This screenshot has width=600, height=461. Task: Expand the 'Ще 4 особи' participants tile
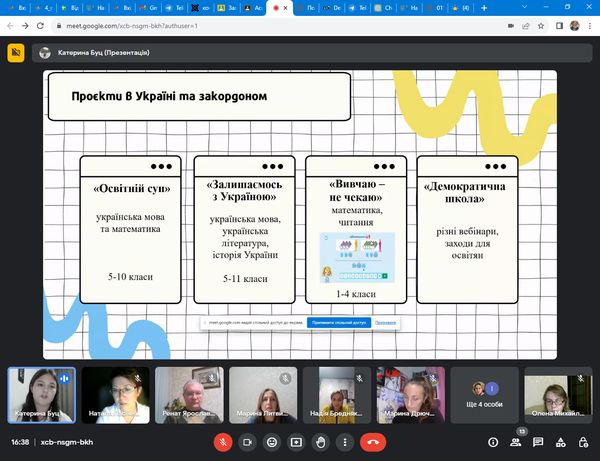pos(484,395)
